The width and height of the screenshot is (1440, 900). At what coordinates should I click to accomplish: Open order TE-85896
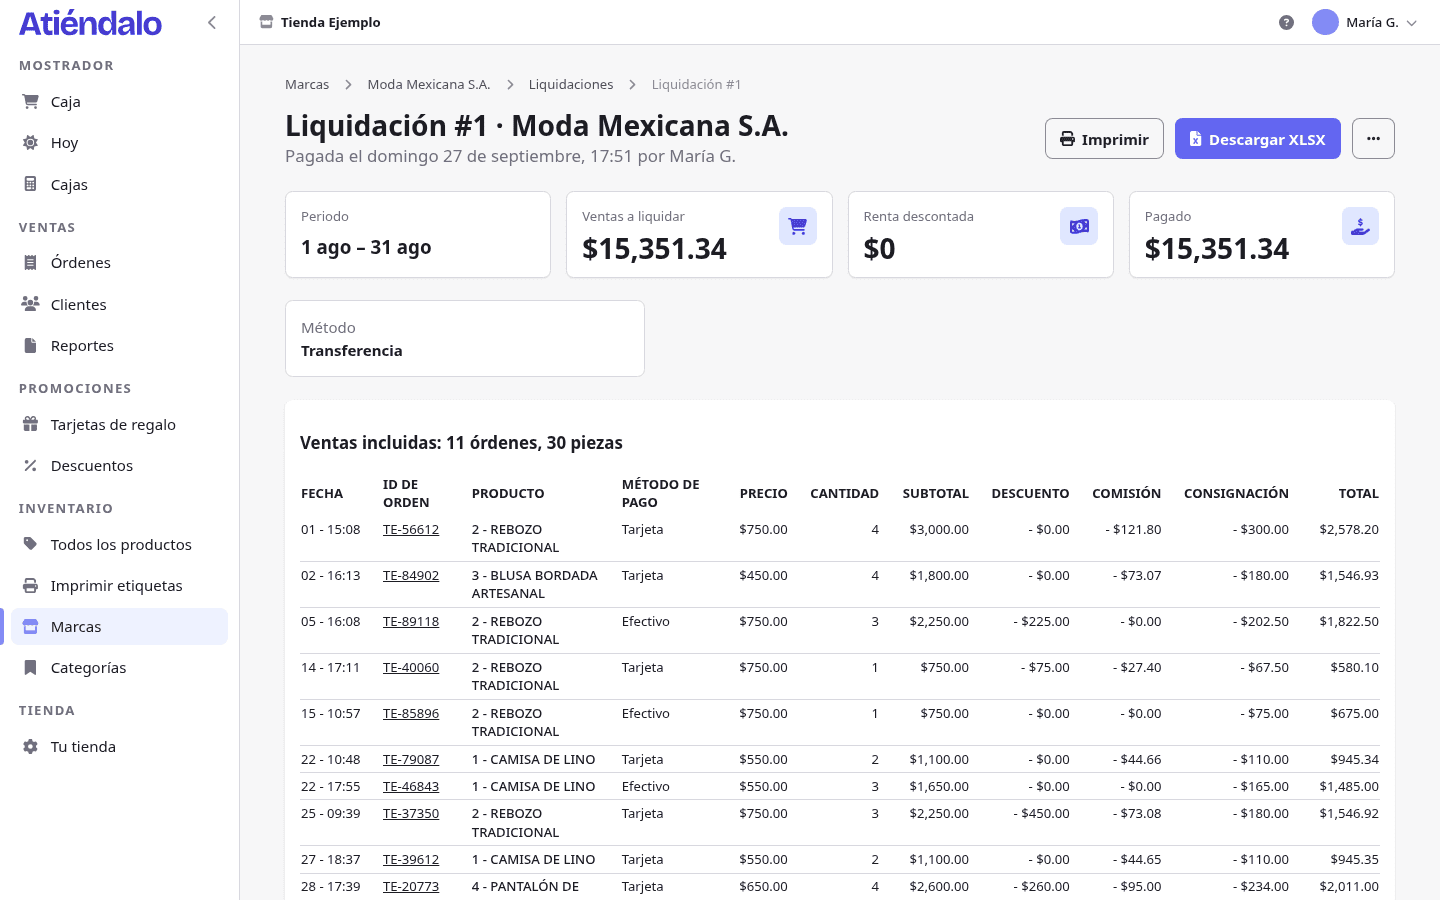click(x=411, y=713)
